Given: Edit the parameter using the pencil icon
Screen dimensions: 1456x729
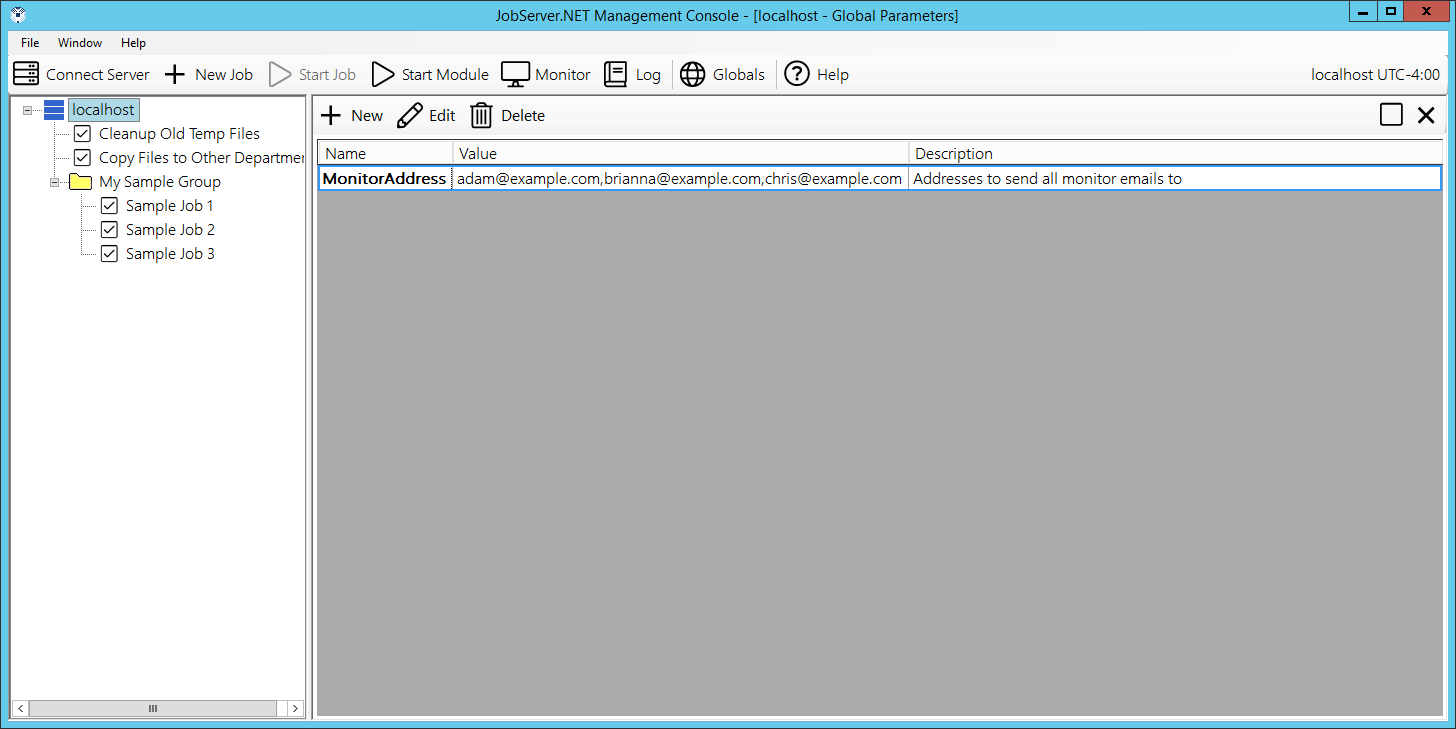Looking at the screenshot, I should point(409,116).
